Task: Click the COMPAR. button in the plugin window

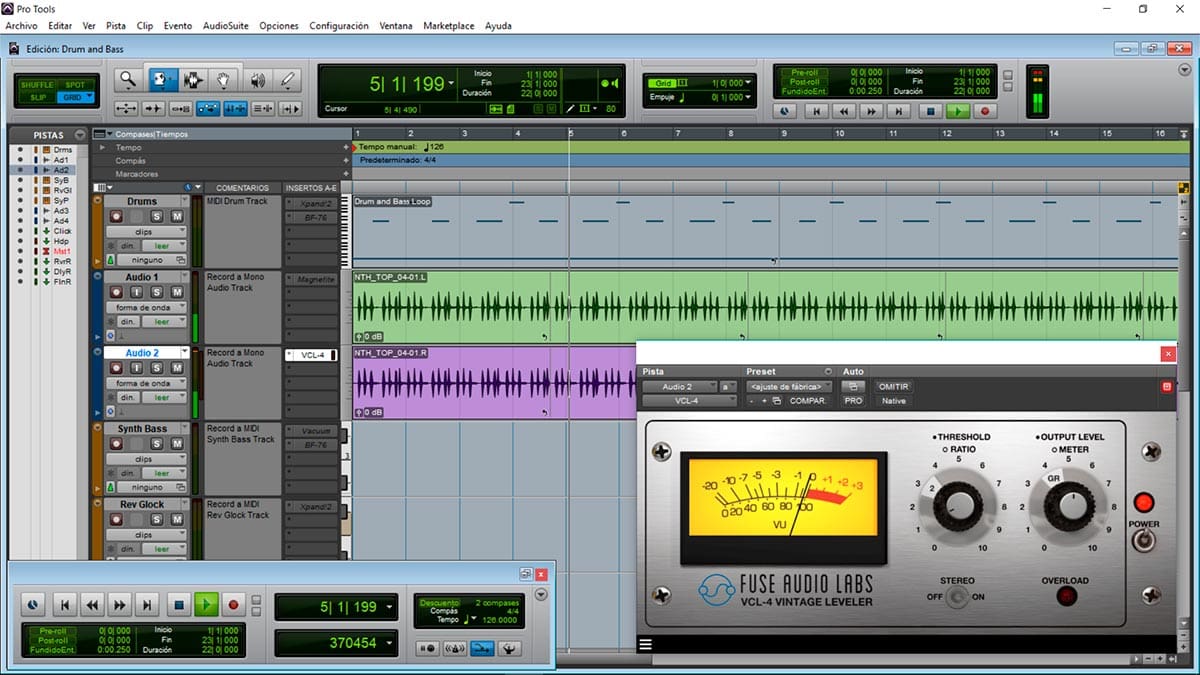Action: click(809, 401)
